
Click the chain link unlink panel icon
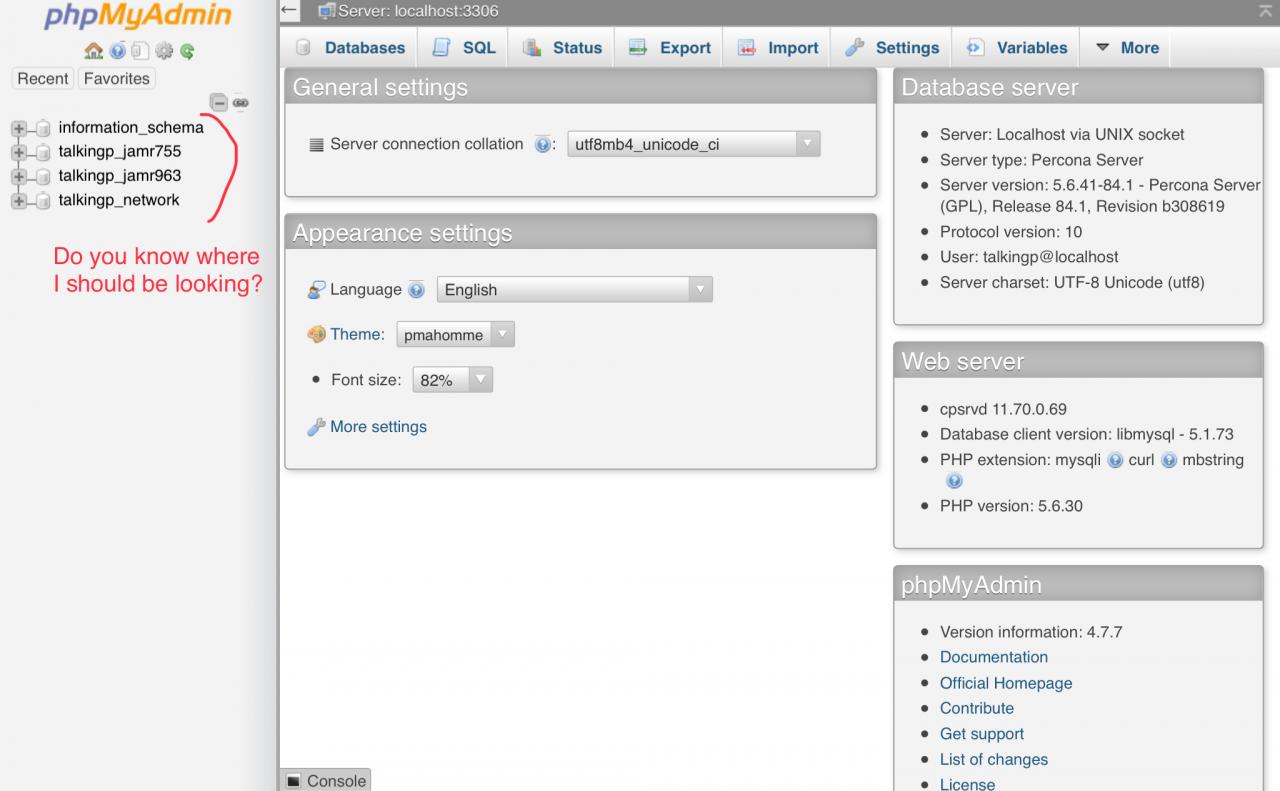pyautogui.click(x=240, y=102)
